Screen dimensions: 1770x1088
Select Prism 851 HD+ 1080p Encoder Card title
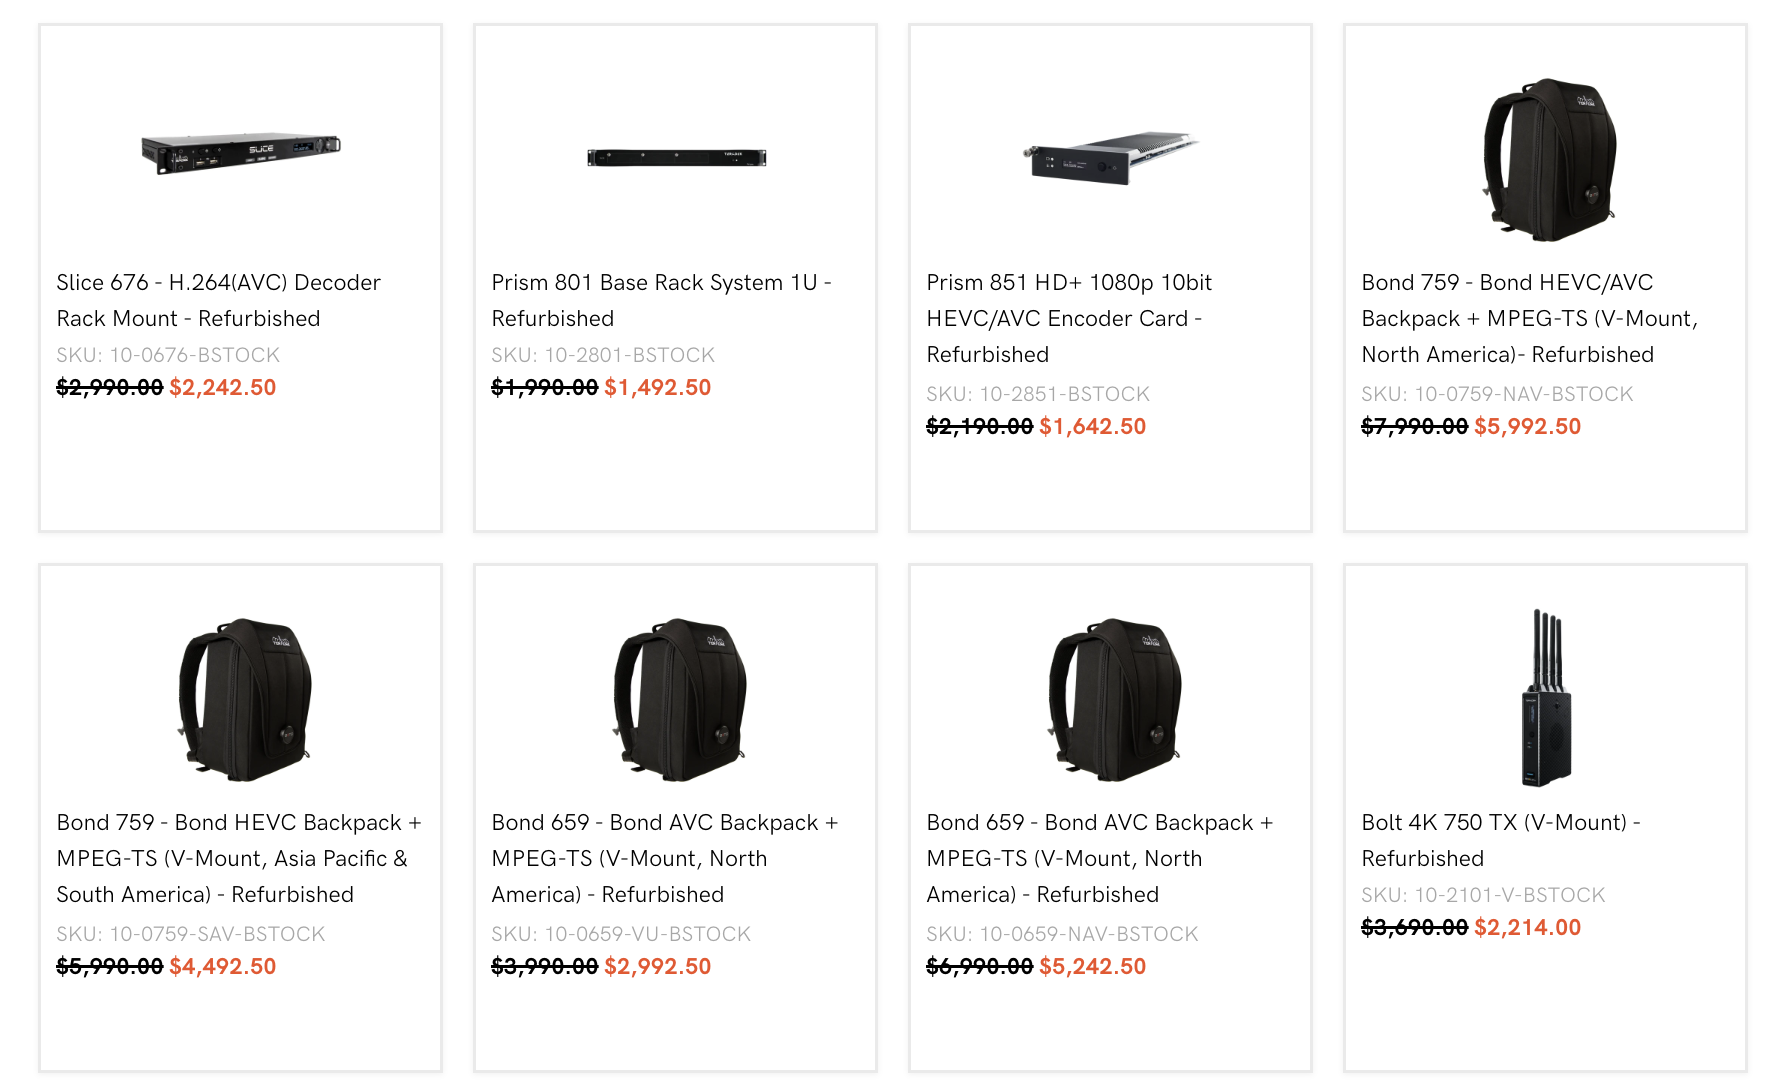[x=1068, y=318]
